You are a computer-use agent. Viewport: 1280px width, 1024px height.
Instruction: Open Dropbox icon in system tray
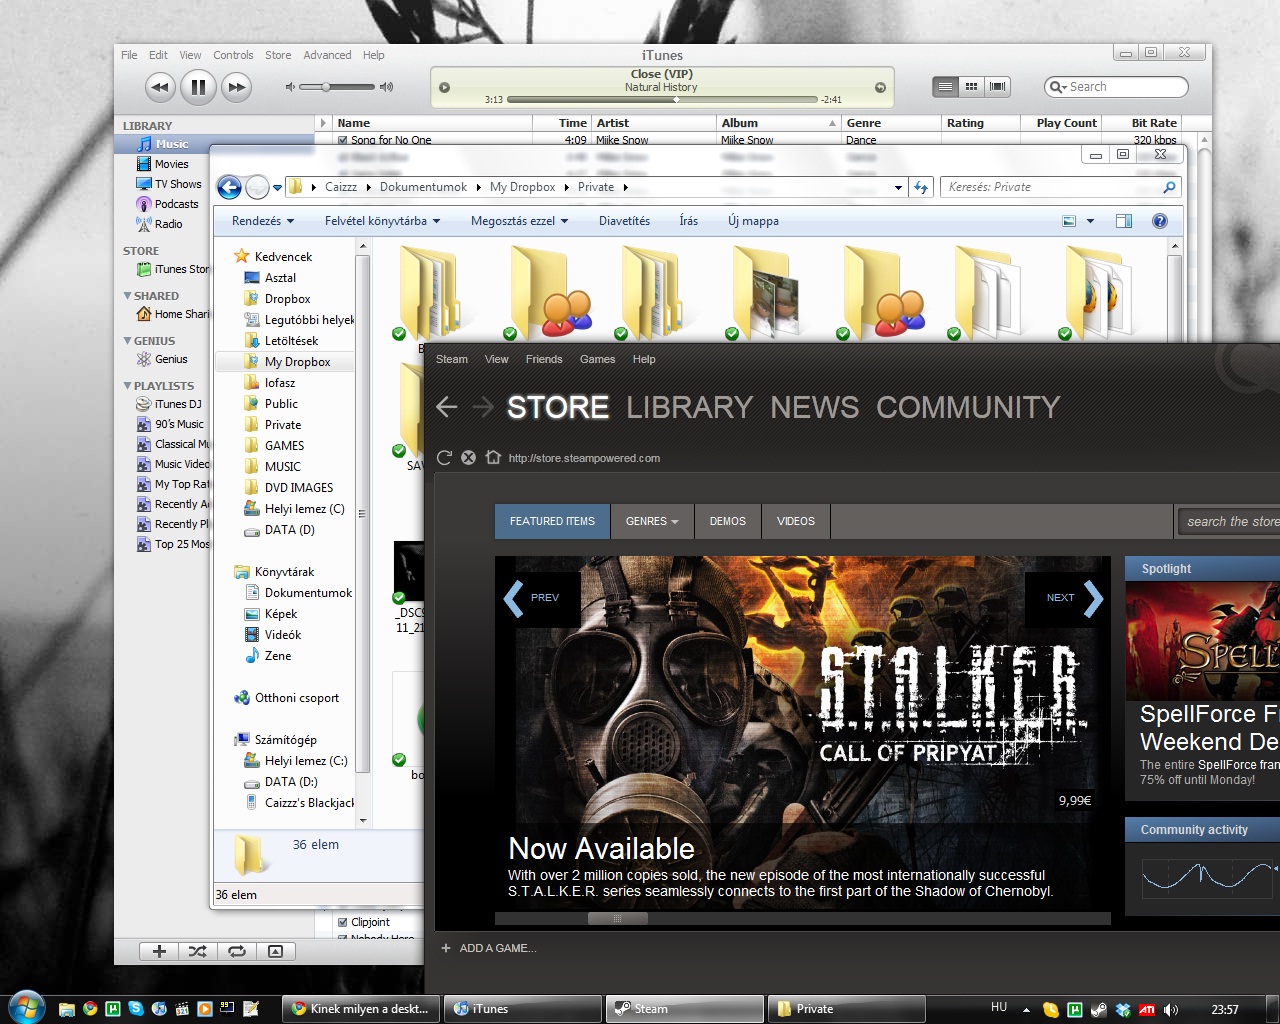coord(1123,1009)
